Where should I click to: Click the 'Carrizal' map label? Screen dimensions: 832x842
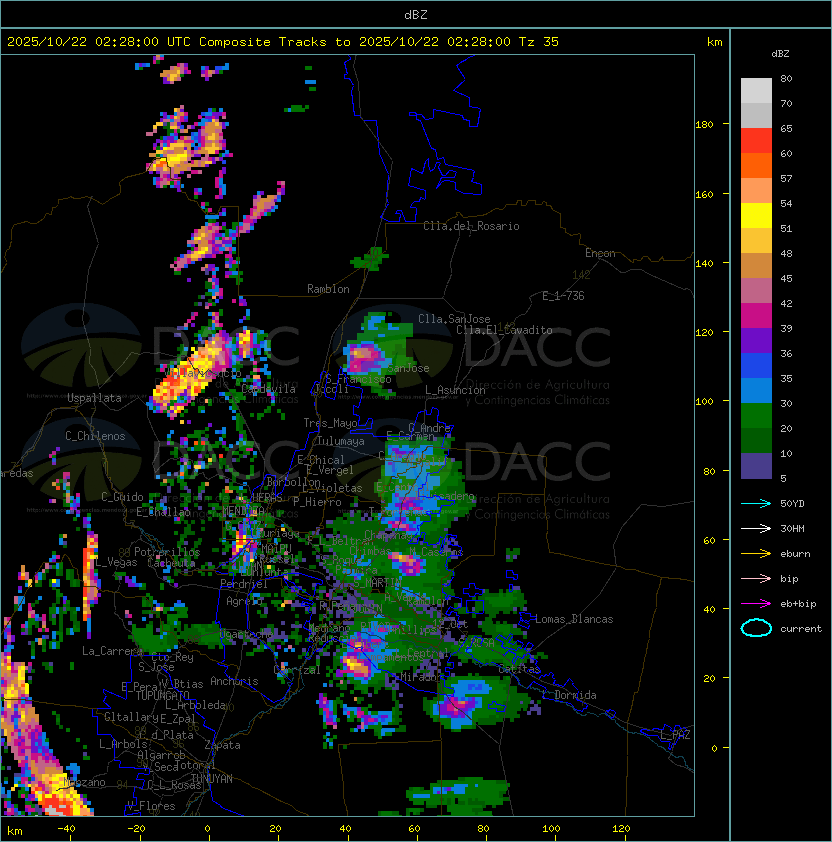point(297,671)
